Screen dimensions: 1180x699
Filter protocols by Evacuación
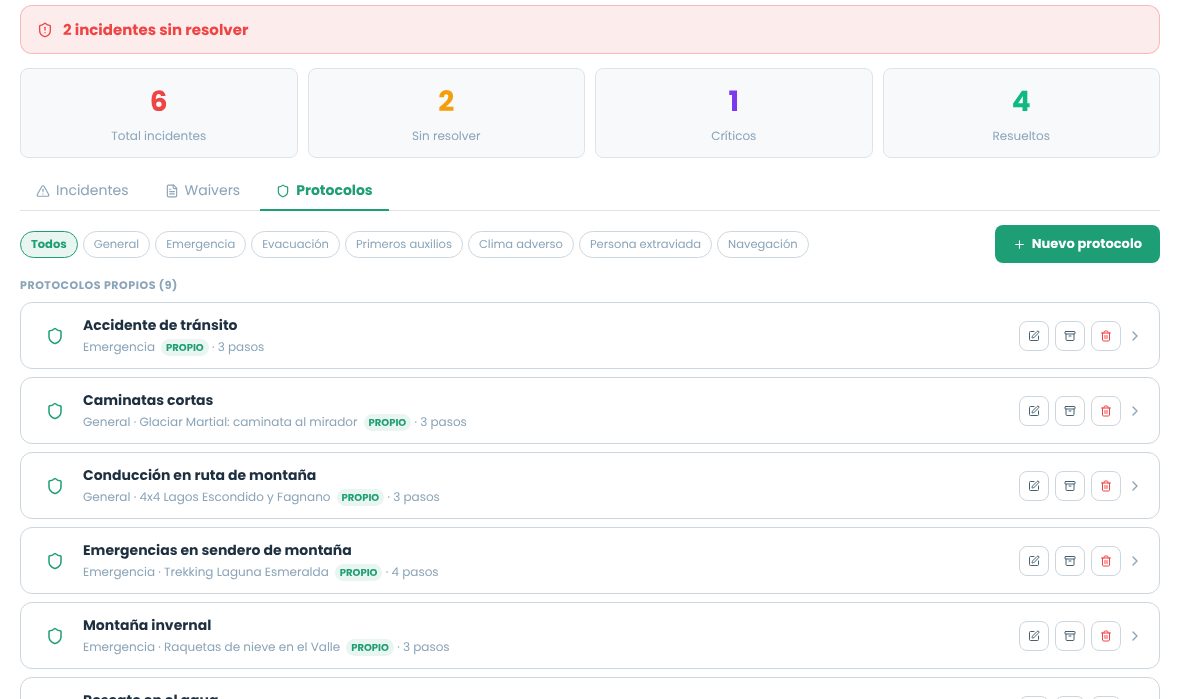click(x=295, y=244)
